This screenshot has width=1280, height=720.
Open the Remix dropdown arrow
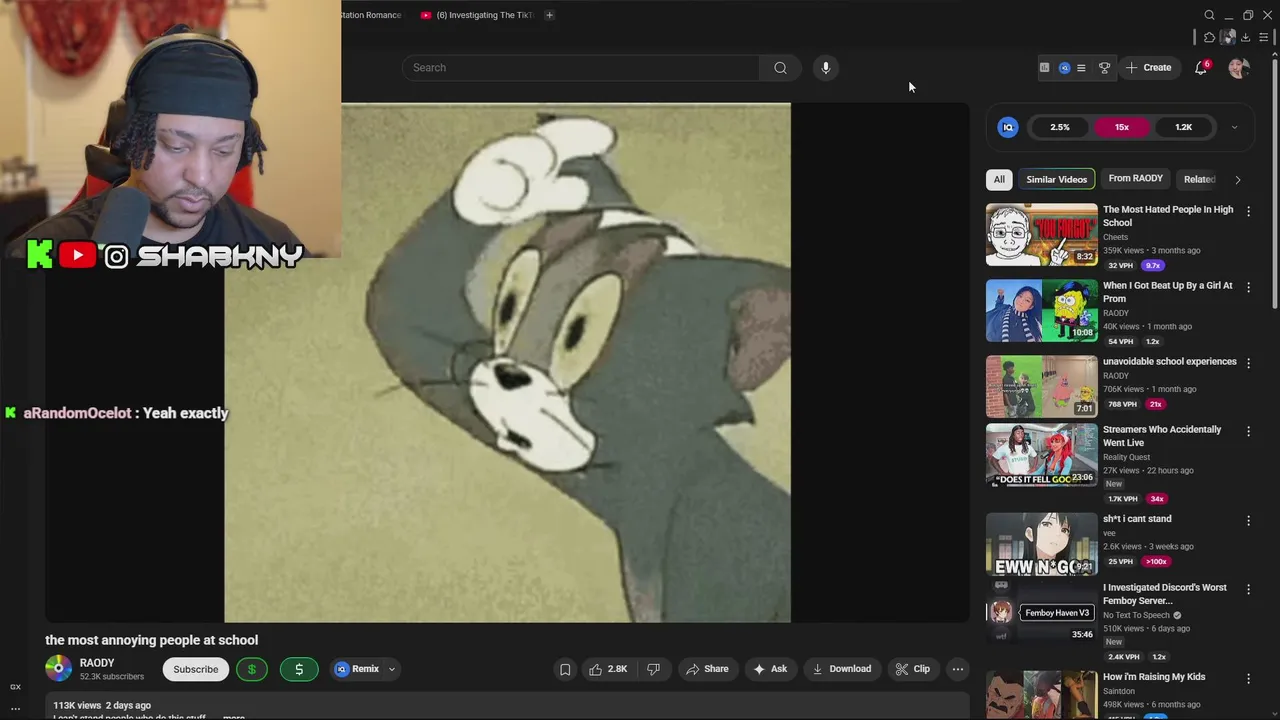coord(392,669)
